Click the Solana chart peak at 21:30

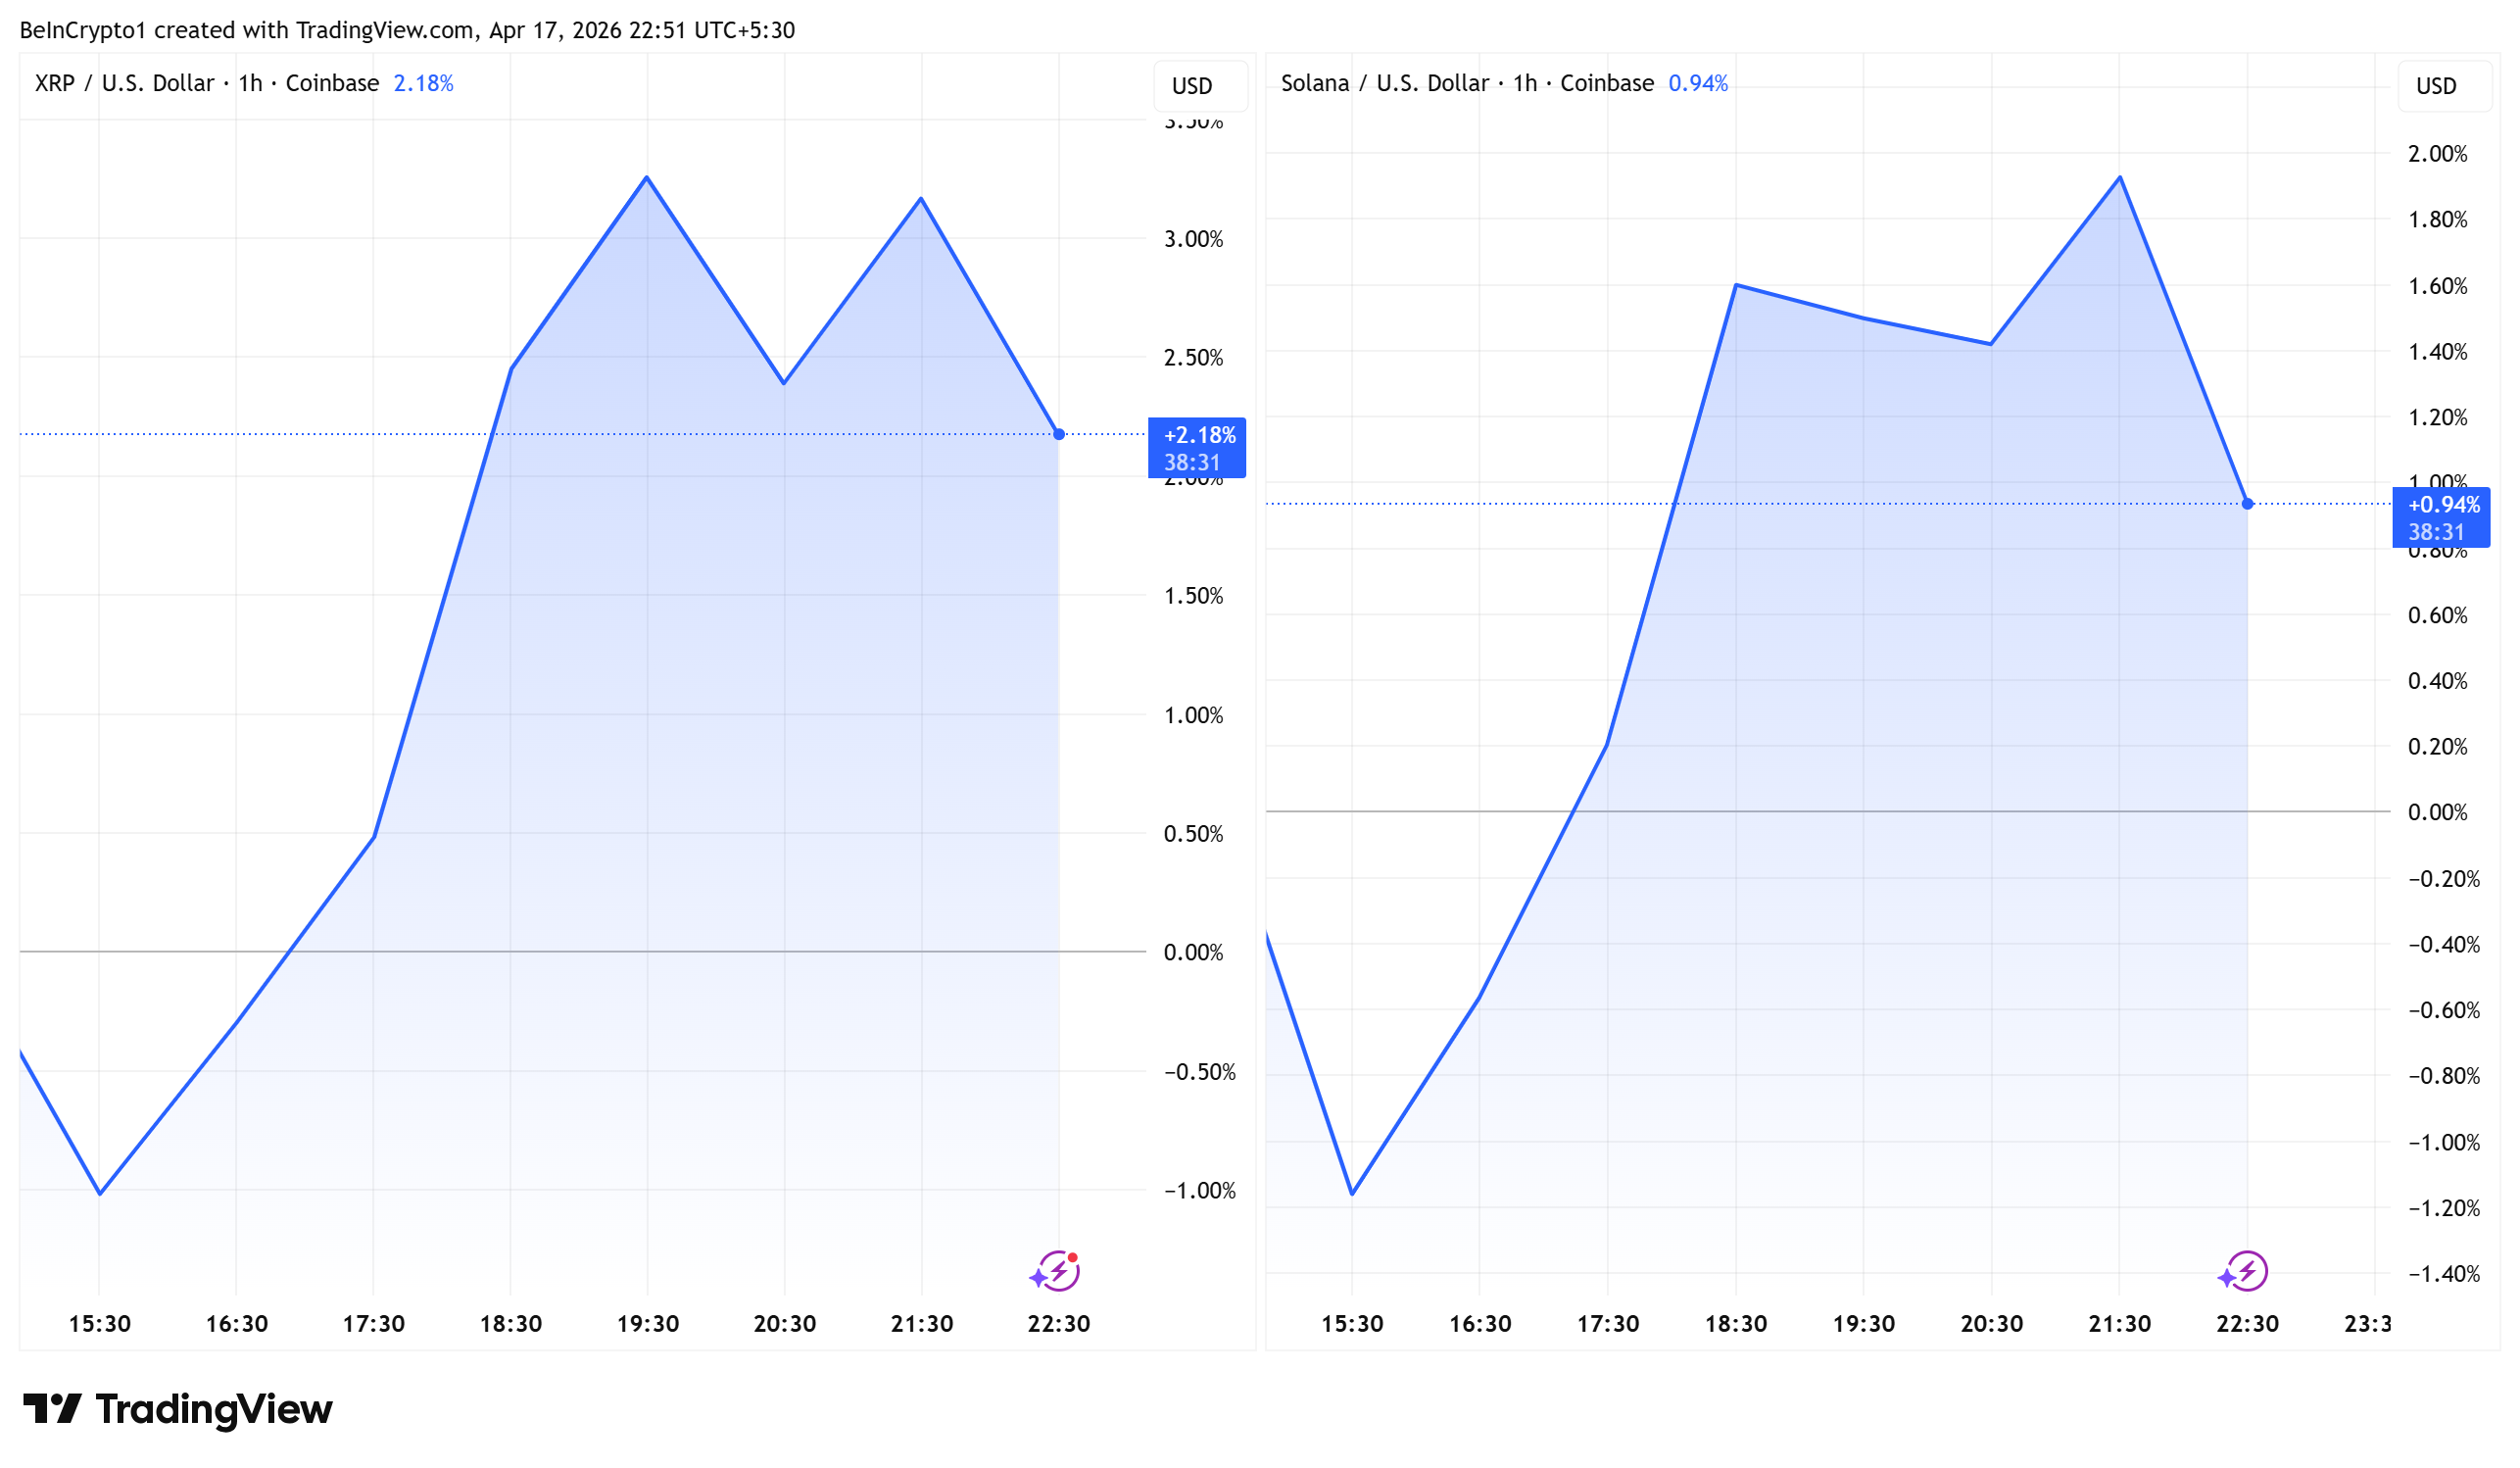[x=2120, y=178]
